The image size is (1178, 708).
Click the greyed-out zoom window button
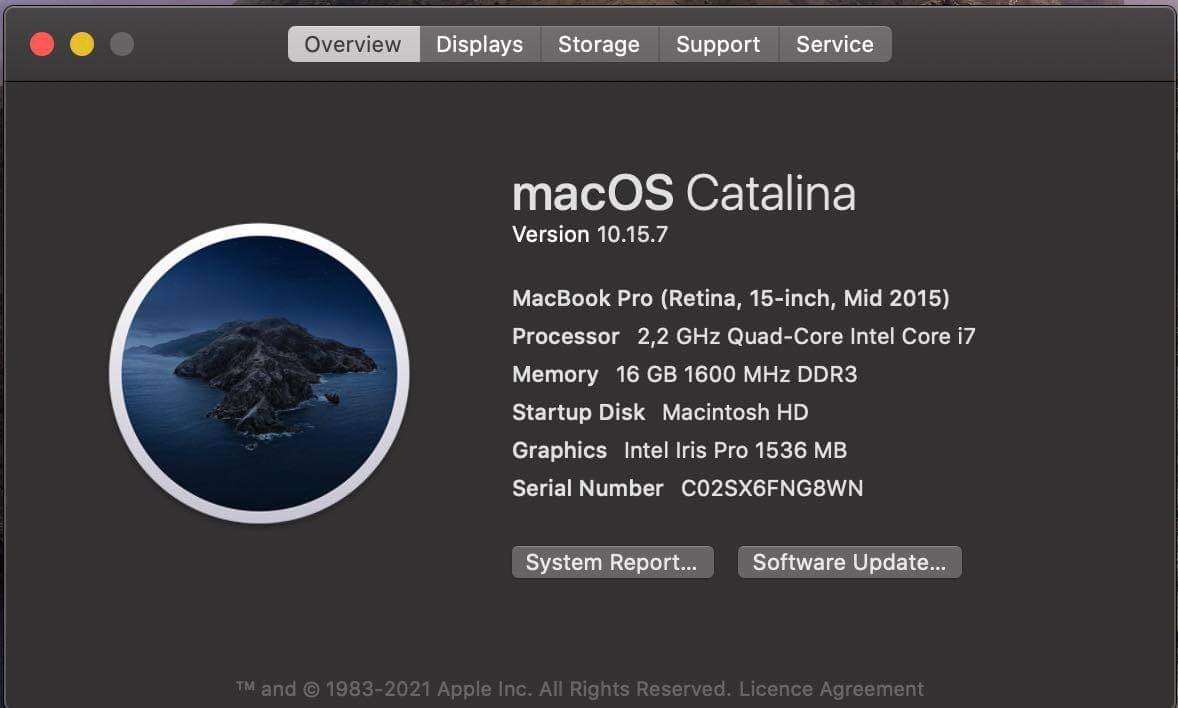[x=122, y=44]
